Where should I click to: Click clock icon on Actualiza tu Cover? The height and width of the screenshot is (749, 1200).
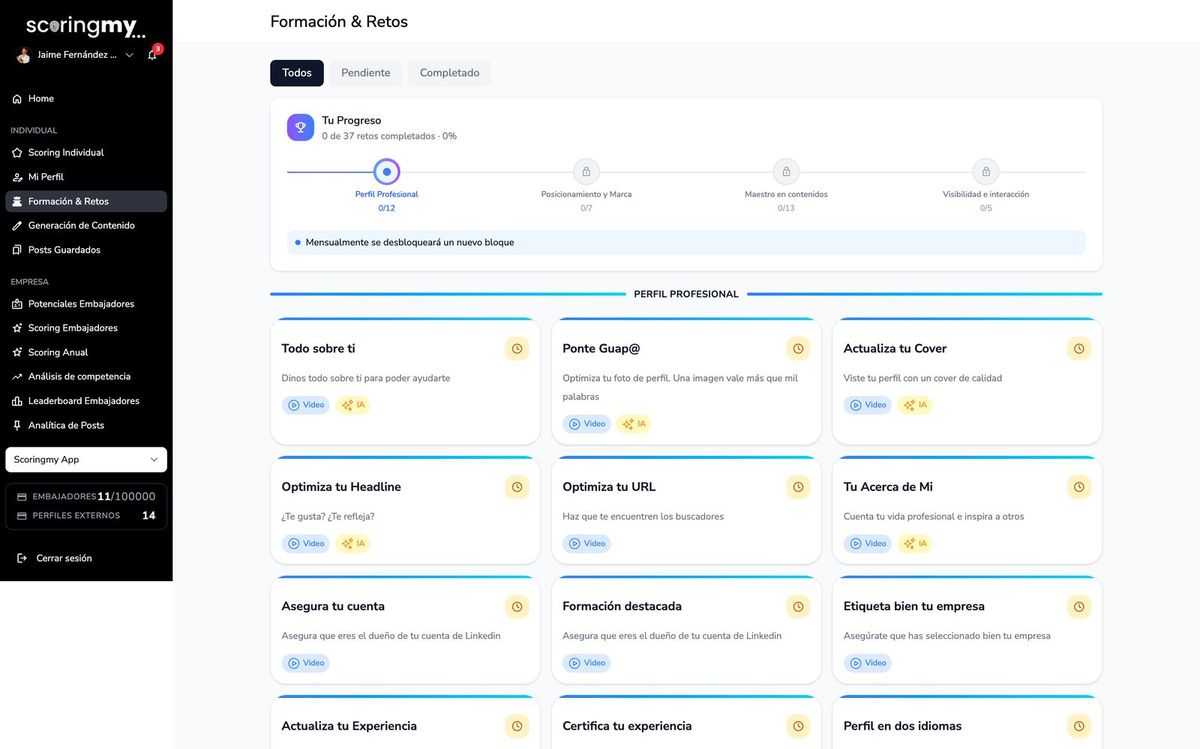click(1079, 349)
